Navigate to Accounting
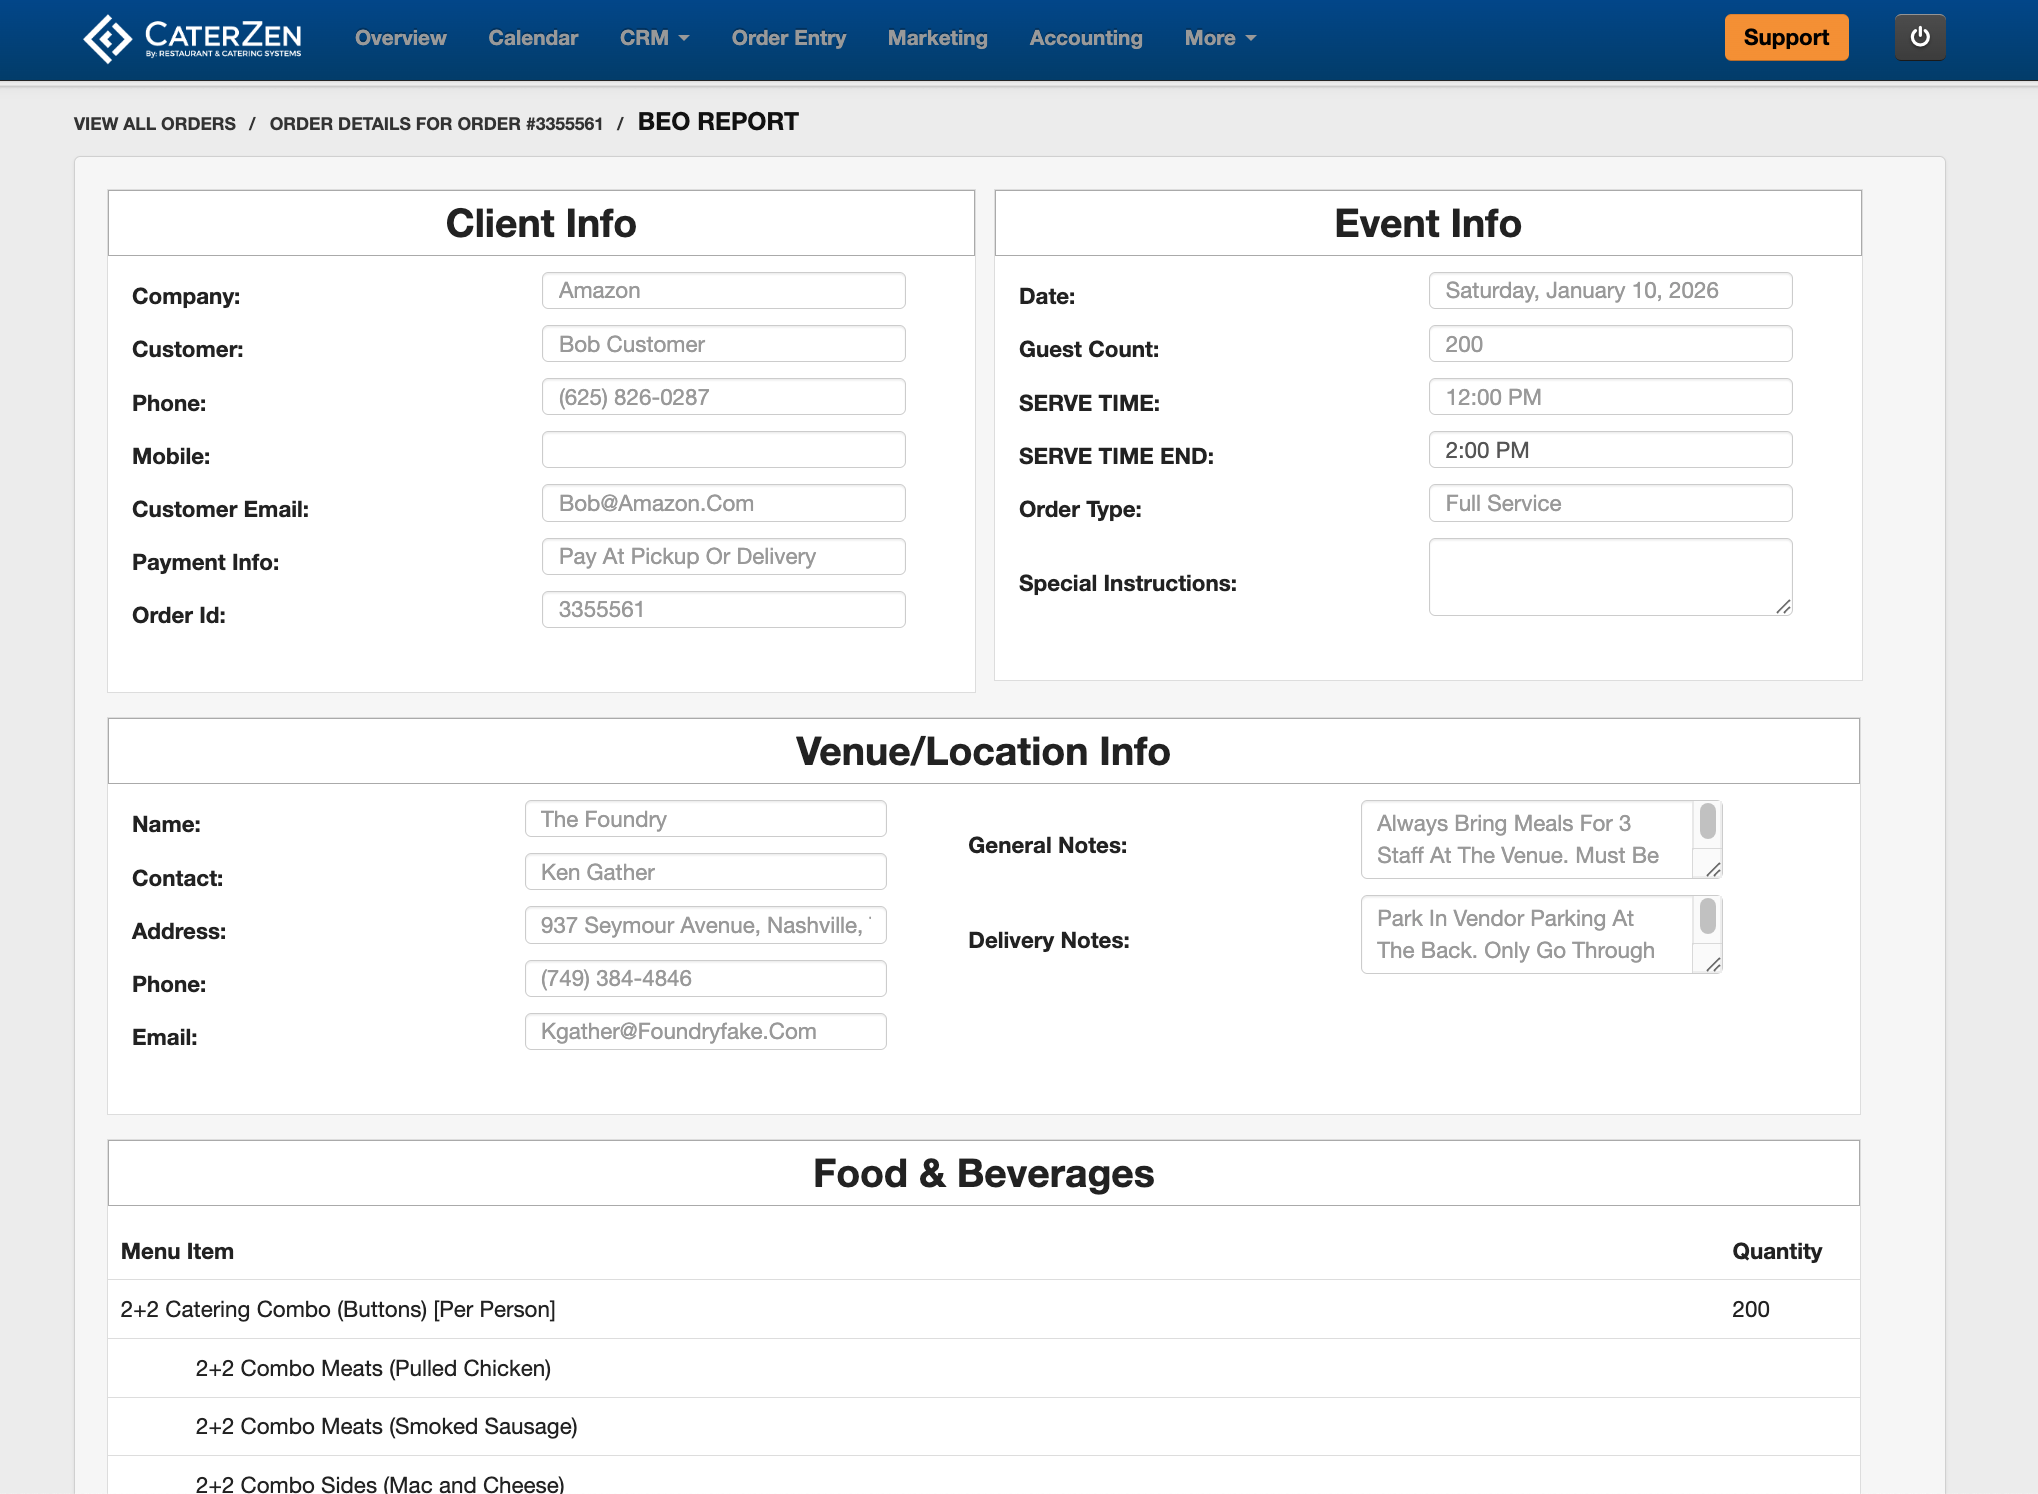The width and height of the screenshot is (2038, 1494). click(x=1085, y=38)
